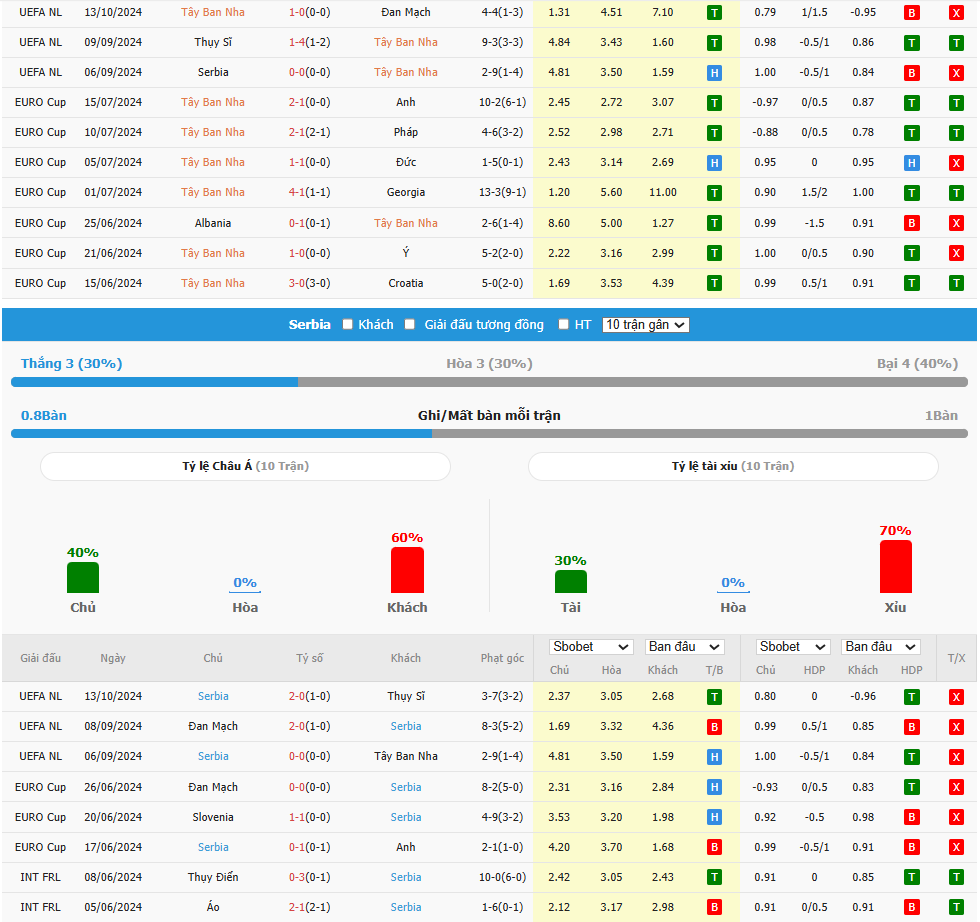Open the Ban đầu dropdown beside the T/X column

881,647
